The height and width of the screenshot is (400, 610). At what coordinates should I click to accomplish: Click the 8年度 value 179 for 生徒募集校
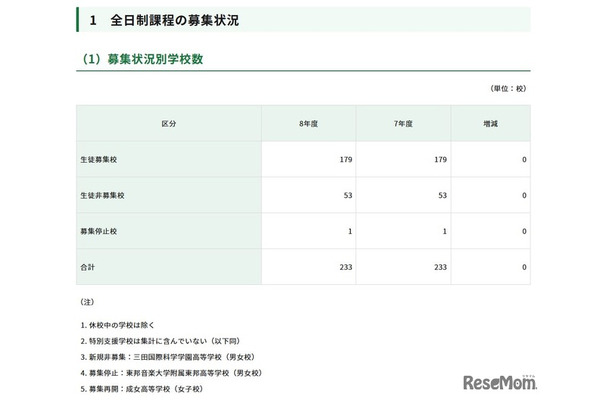point(346,159)
